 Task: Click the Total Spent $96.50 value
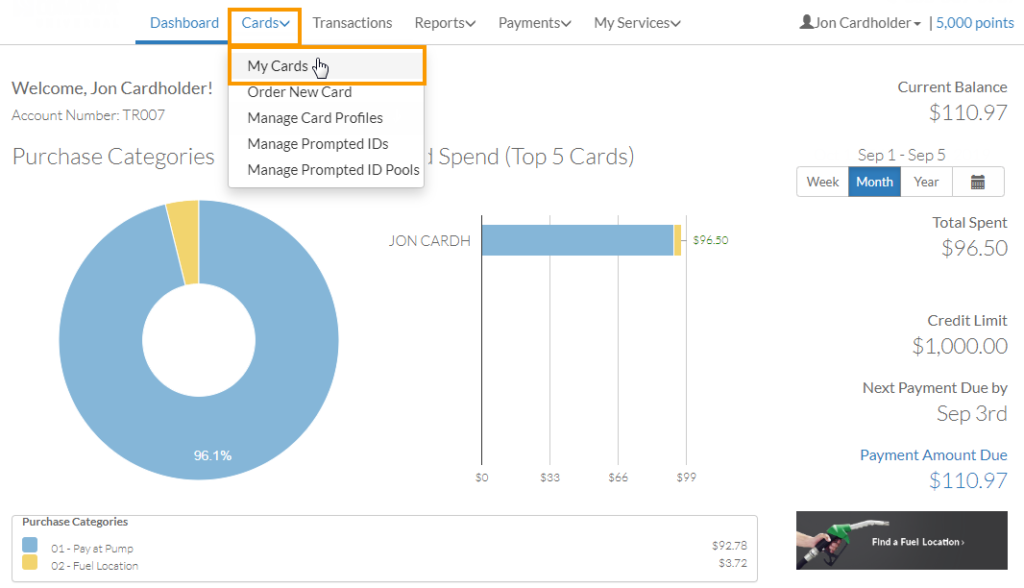974,248
